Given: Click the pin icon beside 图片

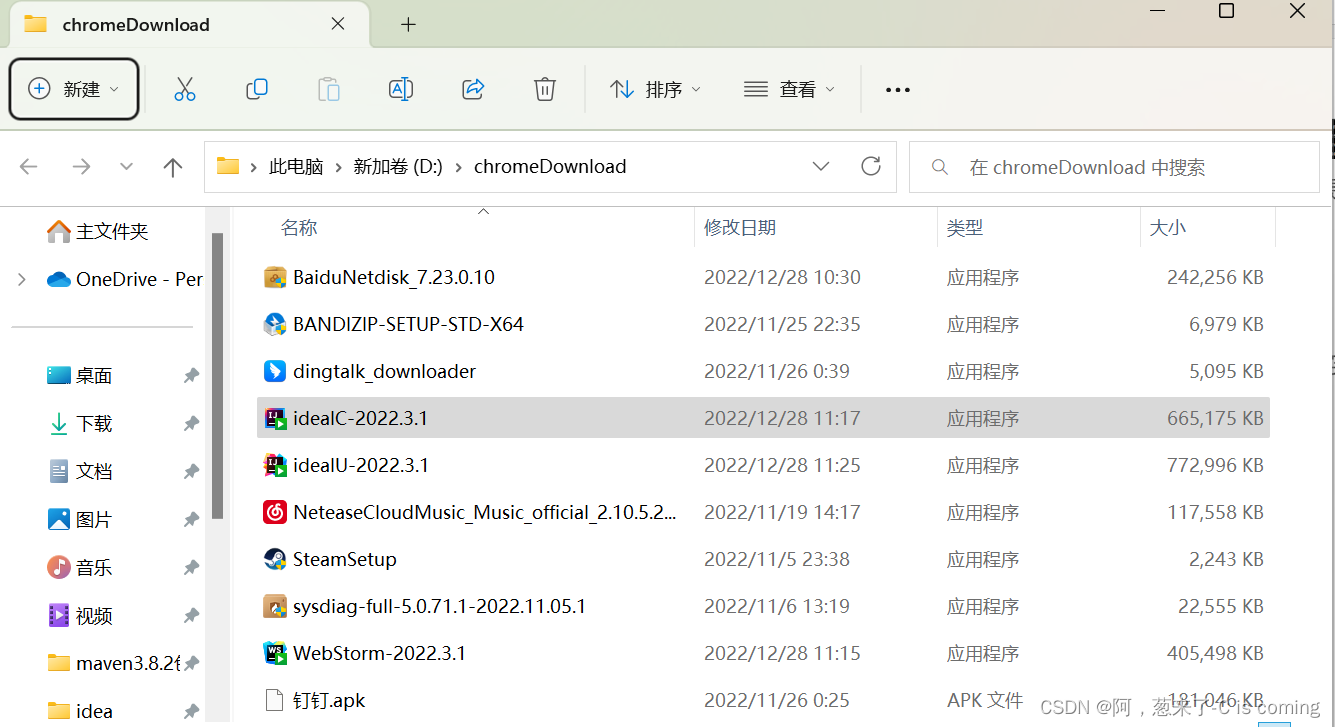Looking at the screenshot, I should click(x=191, y=520).
